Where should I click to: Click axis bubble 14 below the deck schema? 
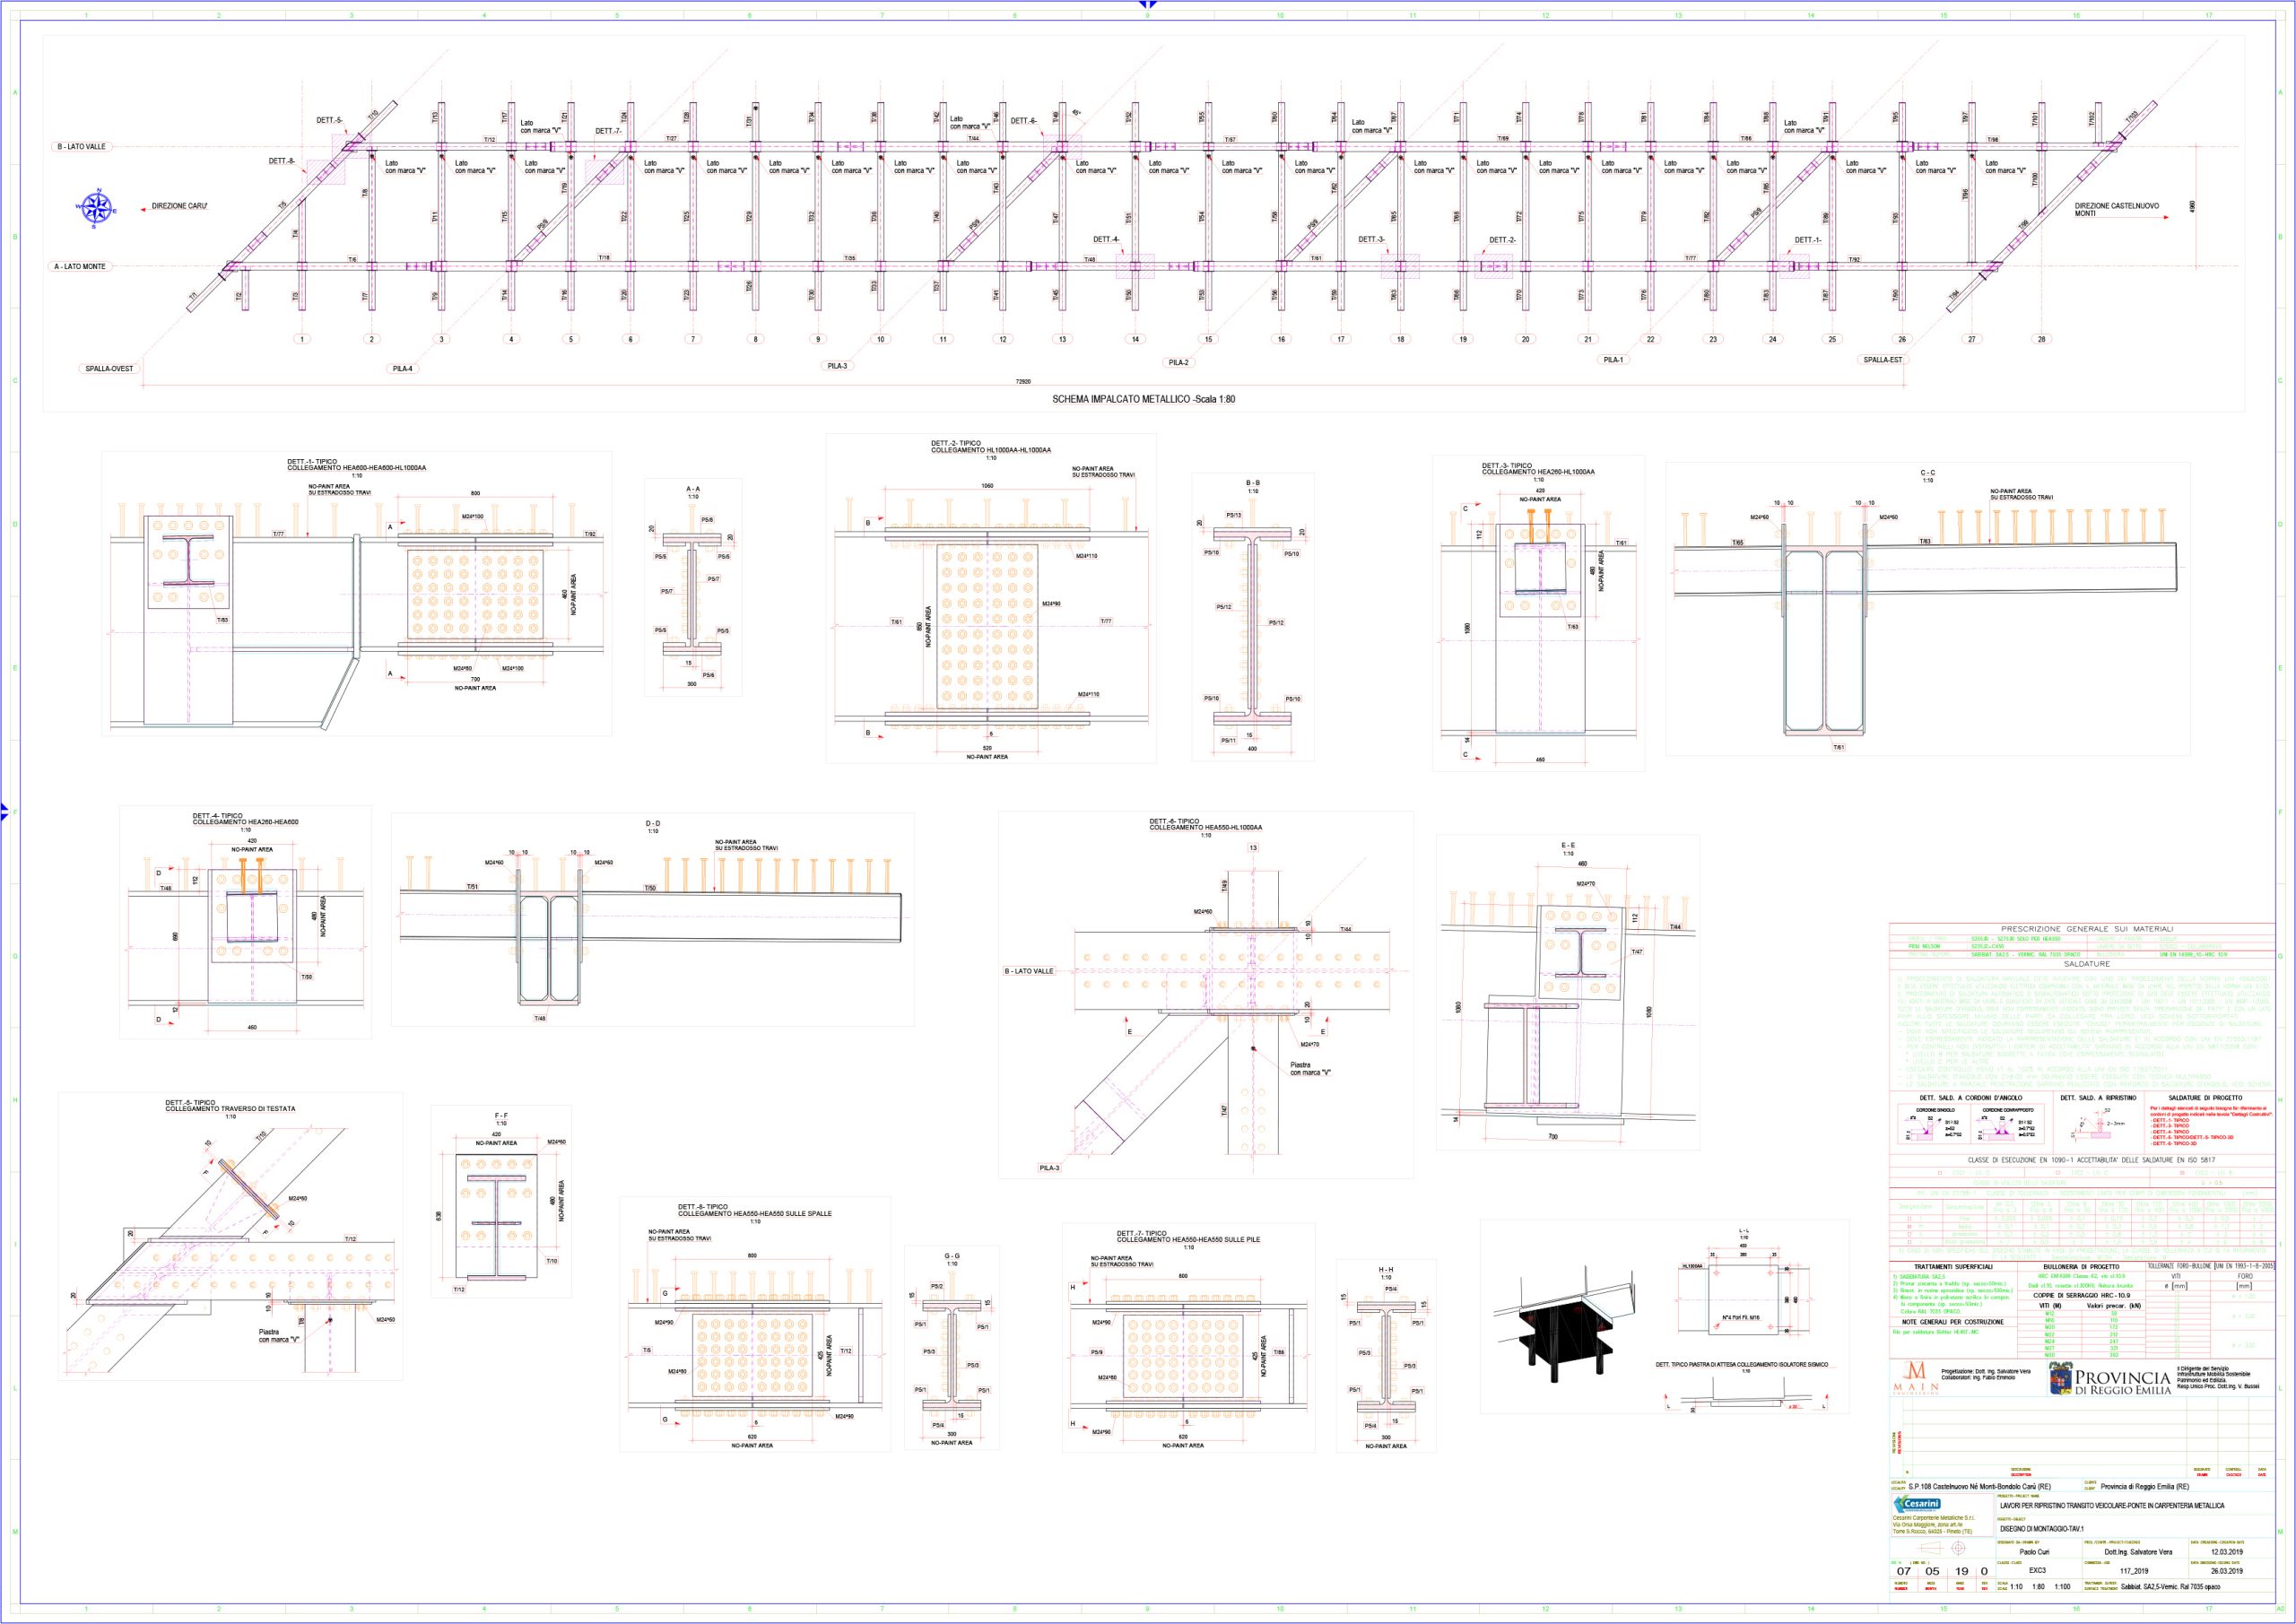tap(1135, 339)
